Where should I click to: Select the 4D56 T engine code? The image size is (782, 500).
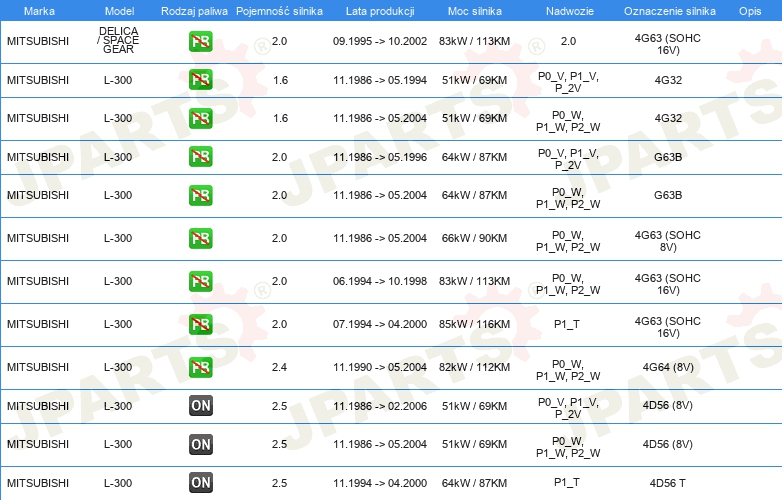point(668,483)
